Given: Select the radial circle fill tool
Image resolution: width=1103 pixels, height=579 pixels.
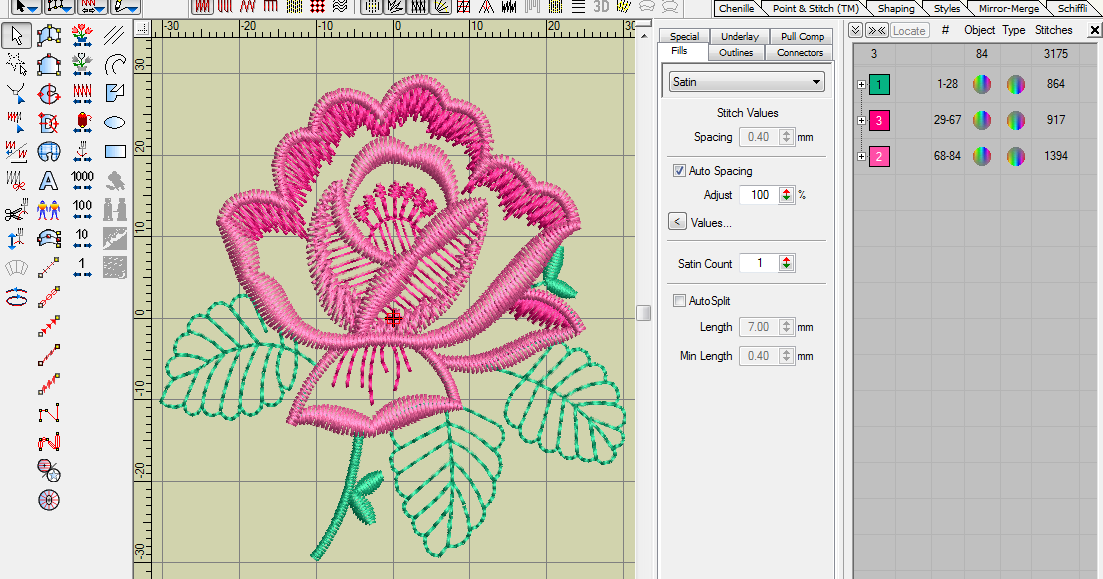Looking at the screenshot, I should (x=49, y=500).
